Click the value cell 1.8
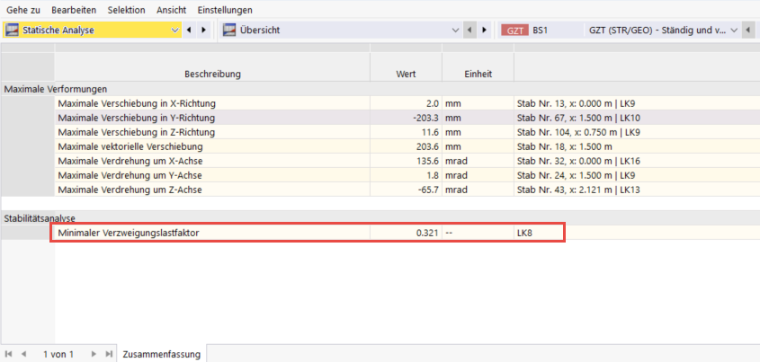 point(406,175)
